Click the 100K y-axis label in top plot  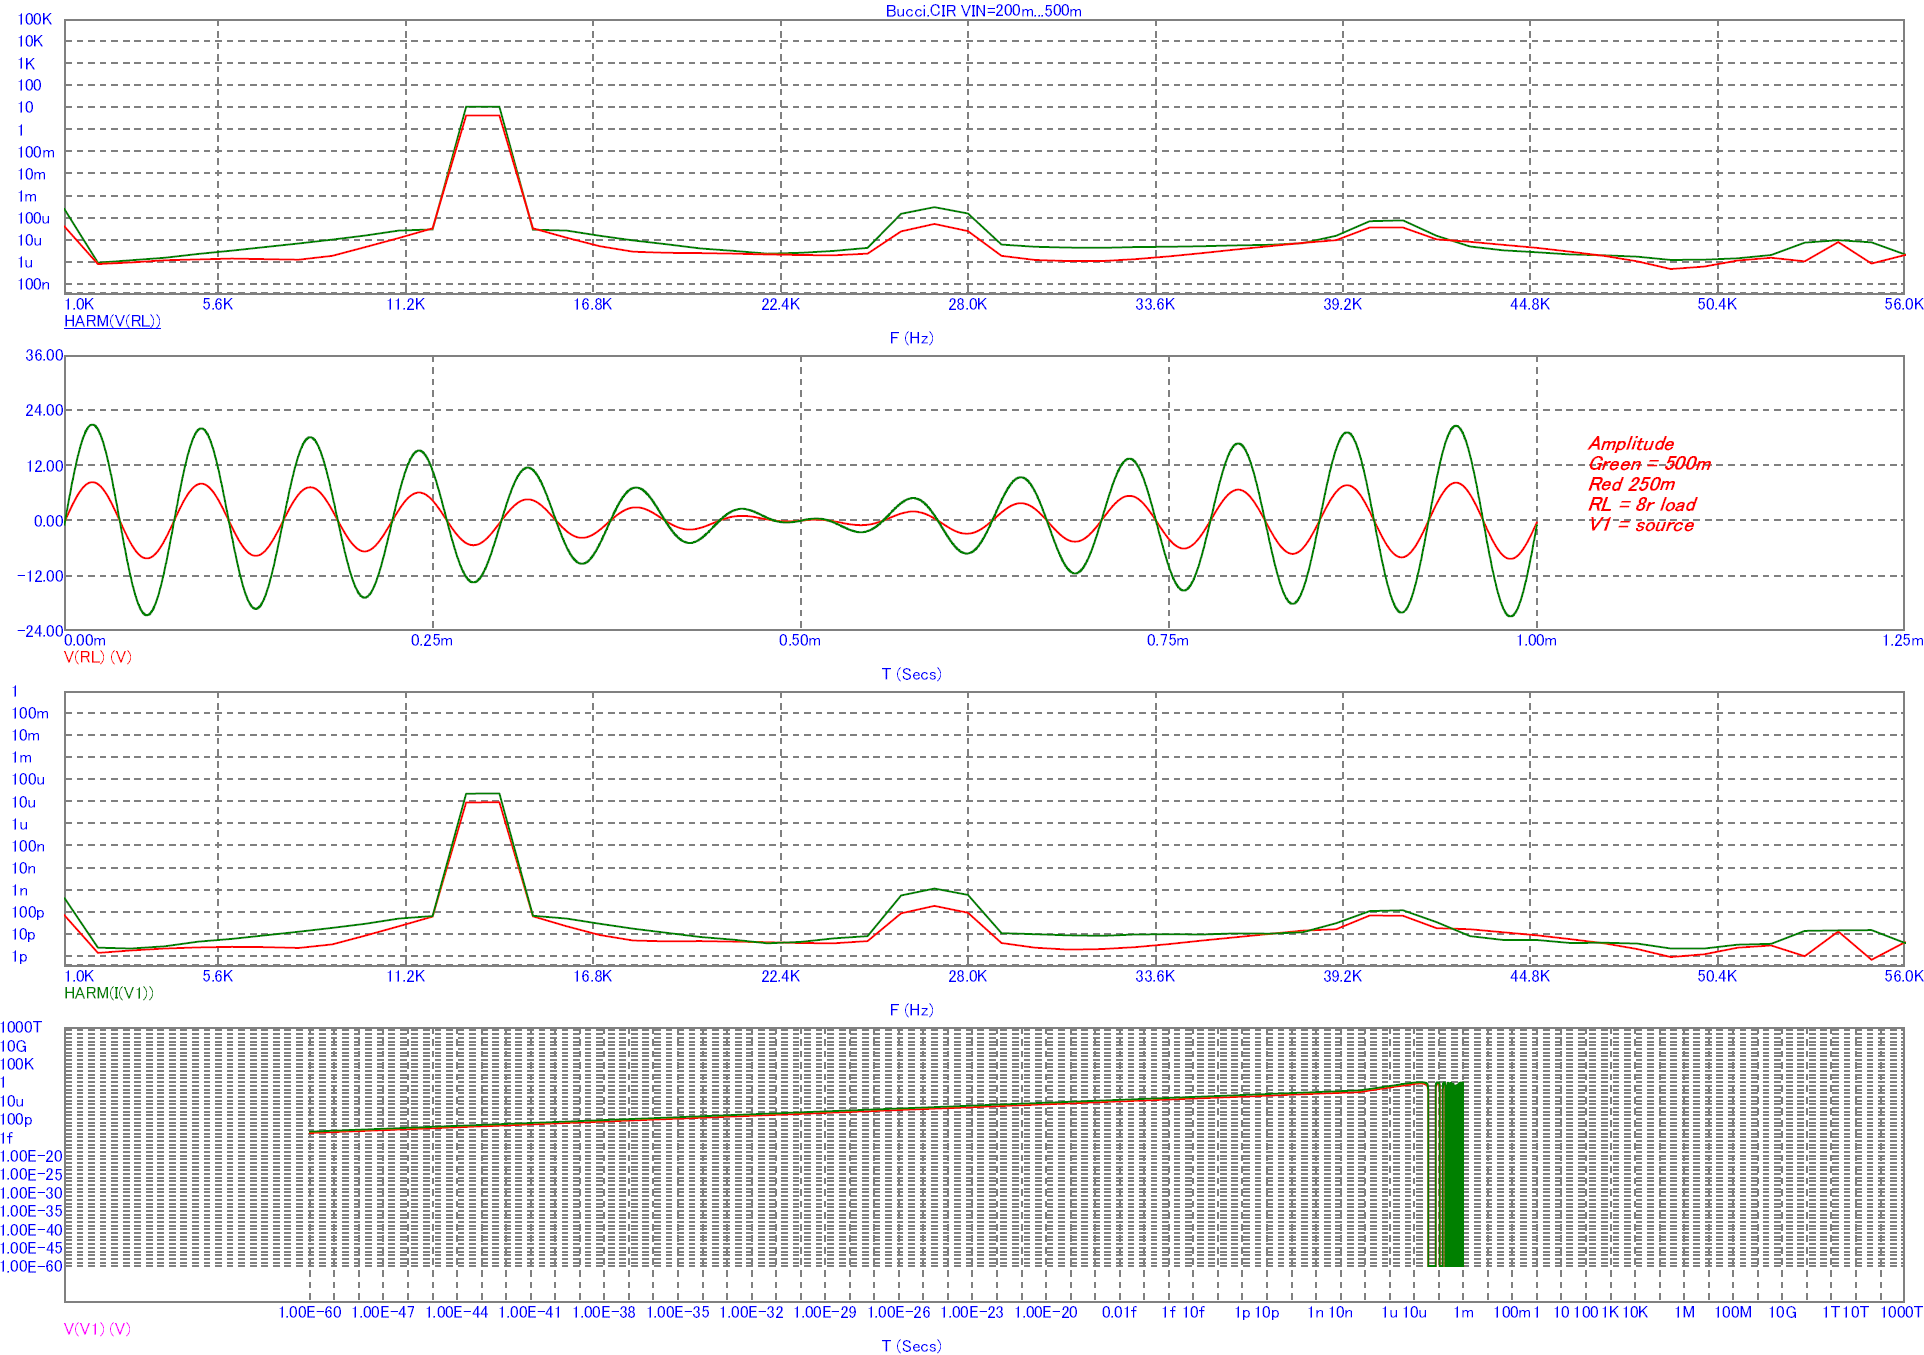pos(35,19)
